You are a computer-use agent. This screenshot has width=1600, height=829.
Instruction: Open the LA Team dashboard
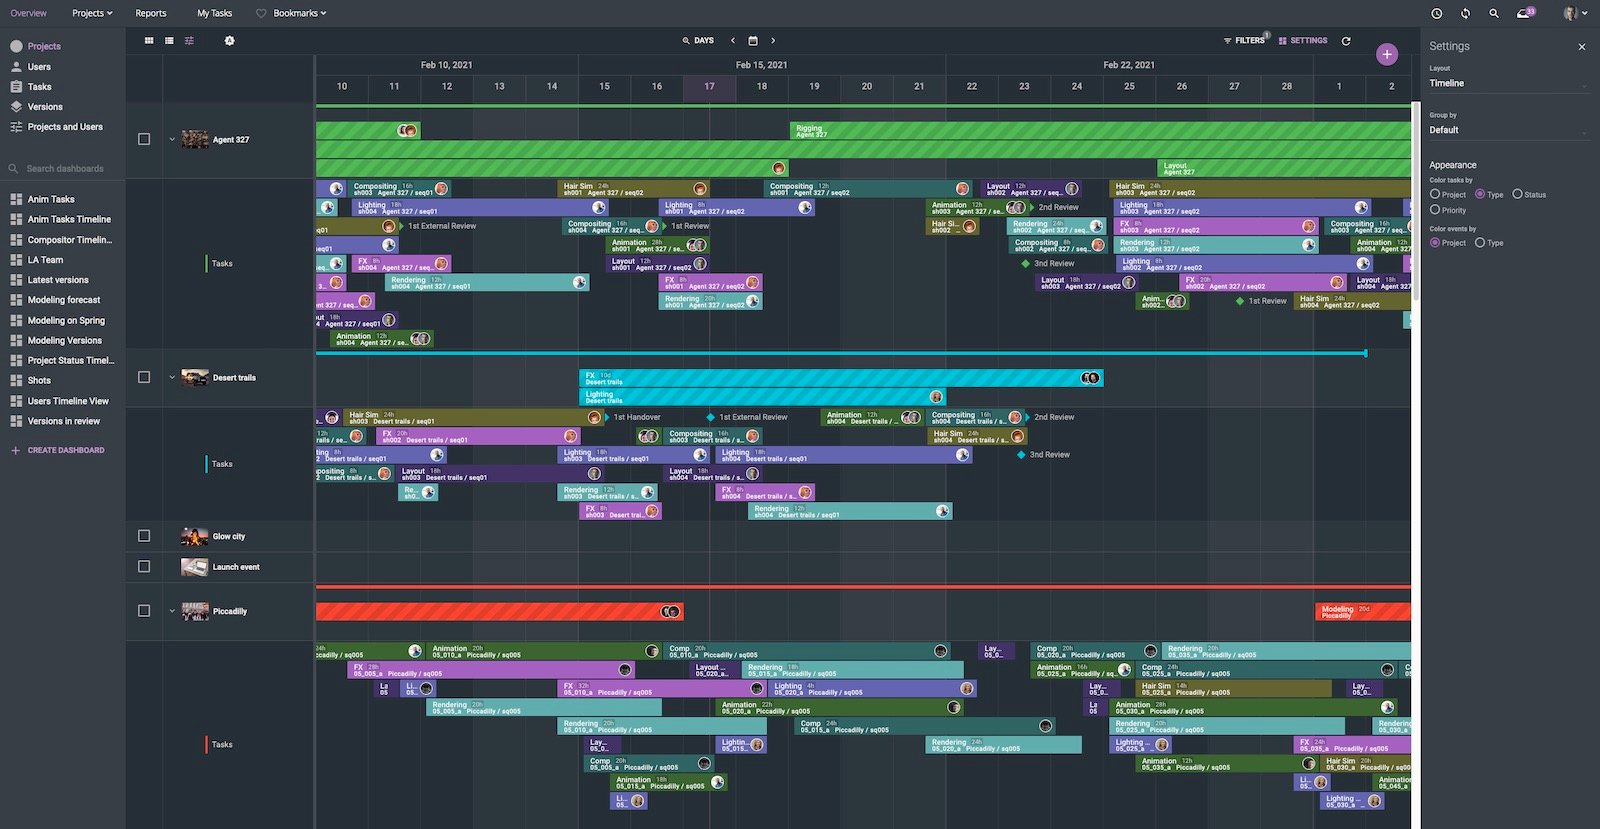(45, 260)
